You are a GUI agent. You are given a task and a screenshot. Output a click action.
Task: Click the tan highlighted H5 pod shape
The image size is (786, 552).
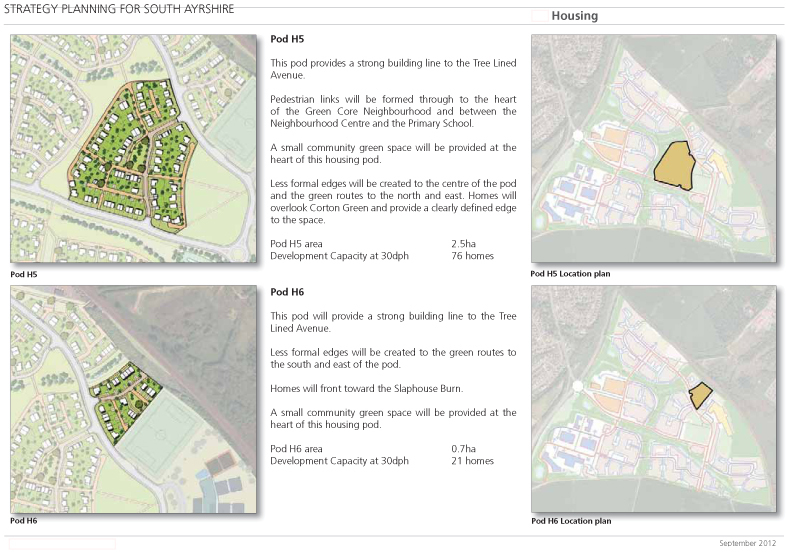(675, 164)
